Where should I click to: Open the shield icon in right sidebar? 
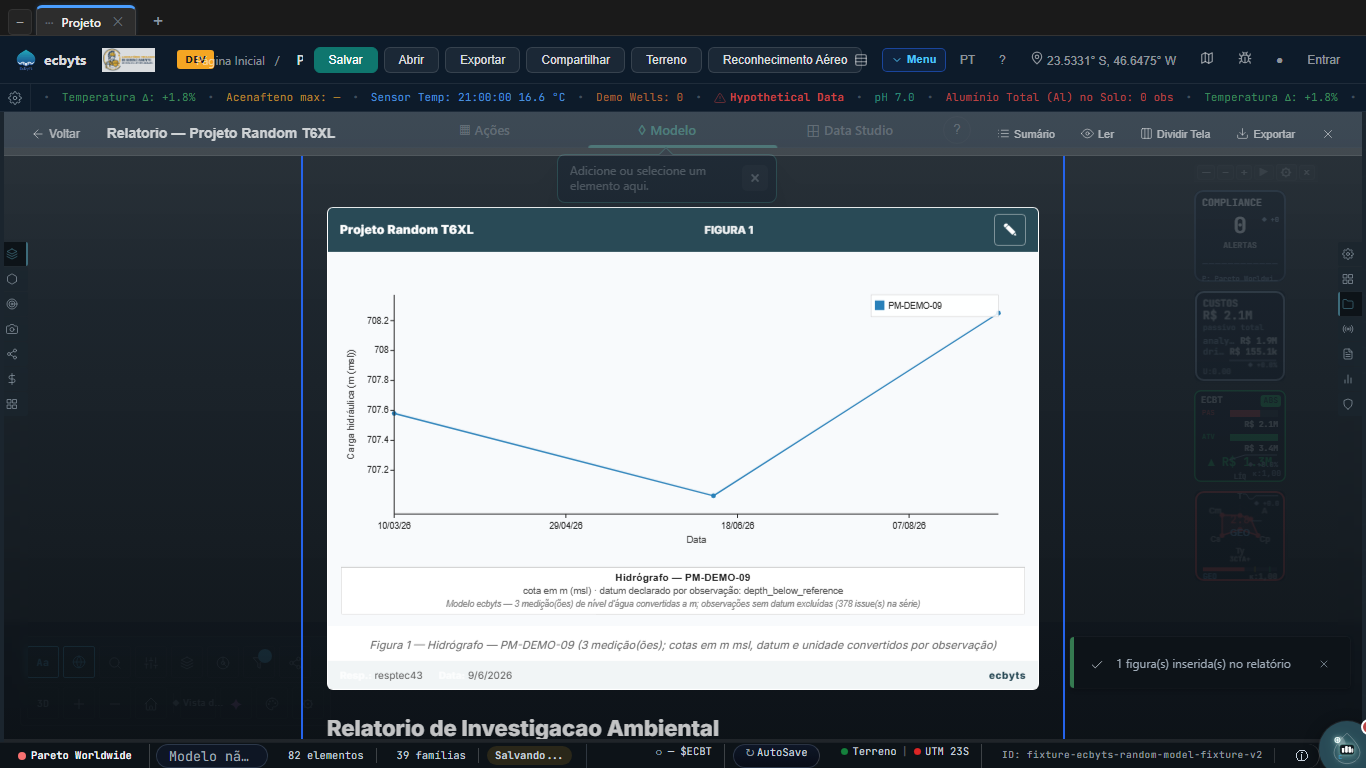coord(1348,404)
